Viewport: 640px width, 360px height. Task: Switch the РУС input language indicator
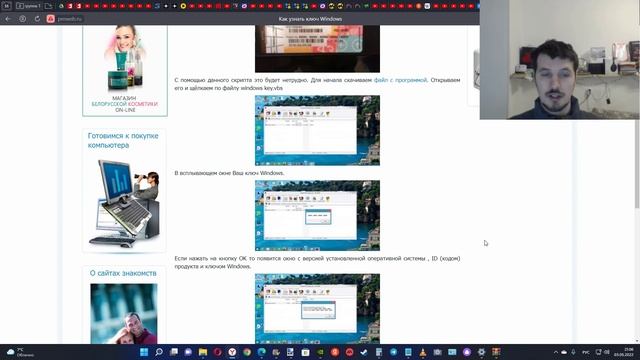pyautogui.click(x=586, y=352)
